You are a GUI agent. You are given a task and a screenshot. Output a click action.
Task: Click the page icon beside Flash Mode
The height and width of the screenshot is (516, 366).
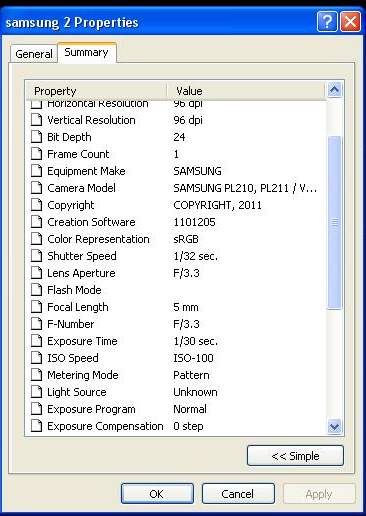tap(37, 290)
